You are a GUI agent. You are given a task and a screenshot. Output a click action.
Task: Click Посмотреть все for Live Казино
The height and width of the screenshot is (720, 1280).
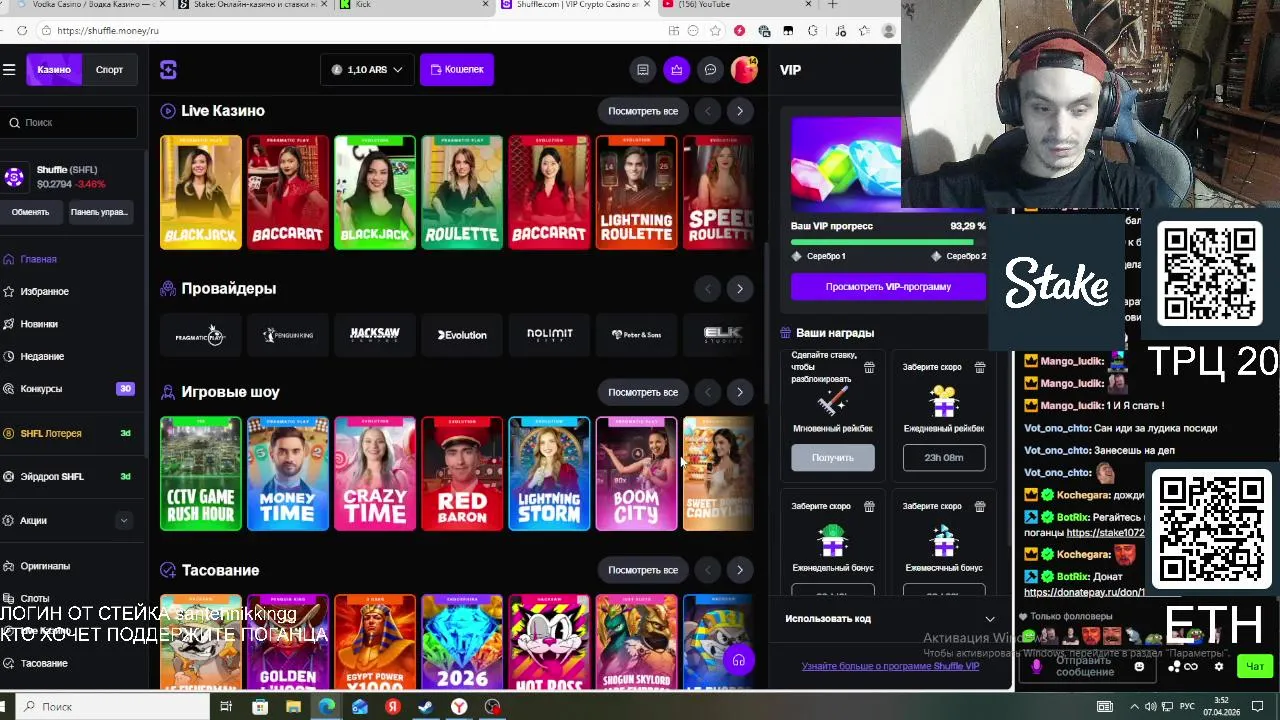(643, 111)
